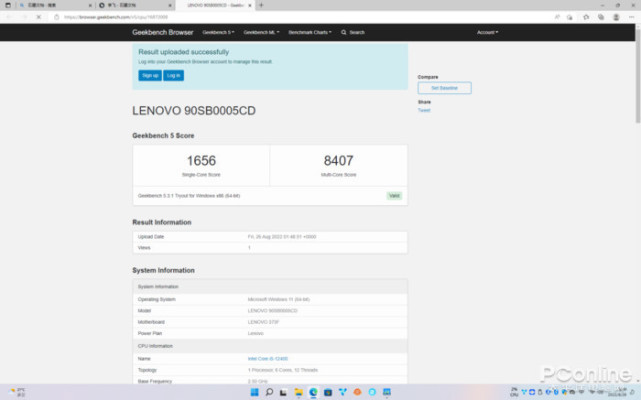Click the multi-core score 8407

[338, 161]
